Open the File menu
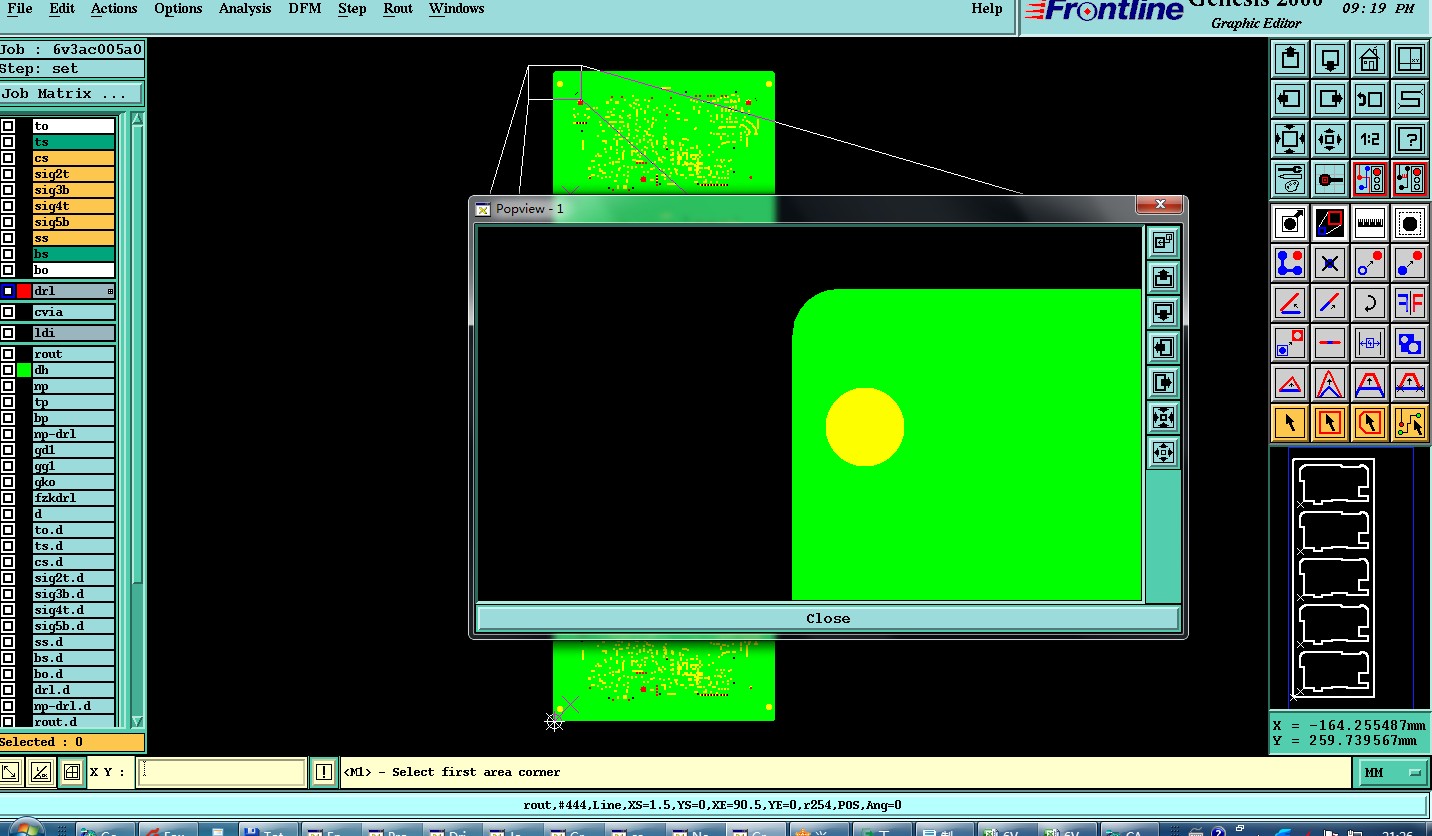 (20, 9)
